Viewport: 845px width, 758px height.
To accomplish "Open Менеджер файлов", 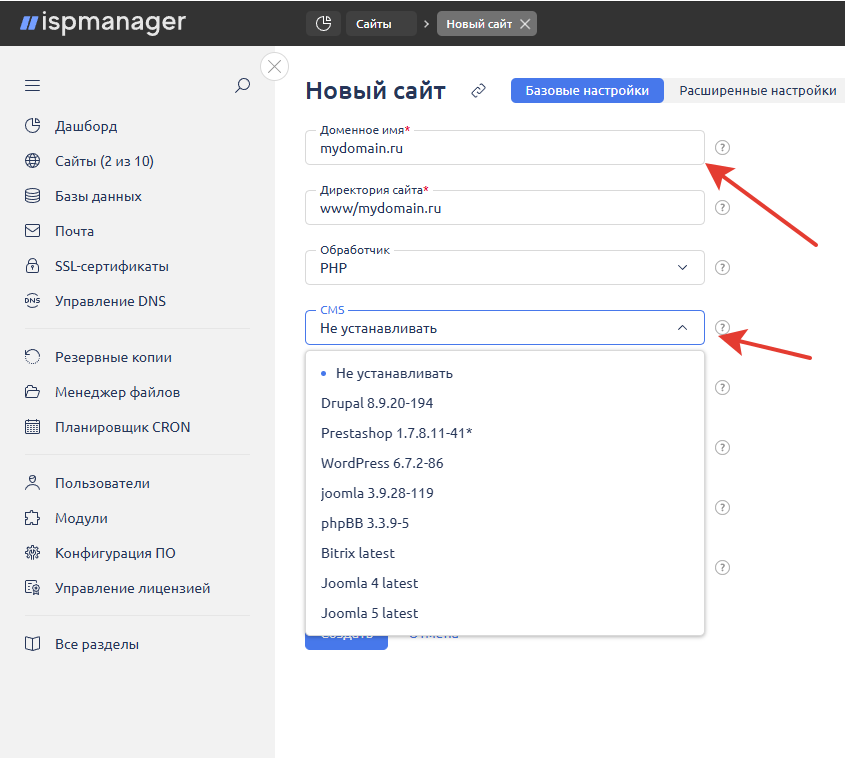I will click(x=117, y=392).
